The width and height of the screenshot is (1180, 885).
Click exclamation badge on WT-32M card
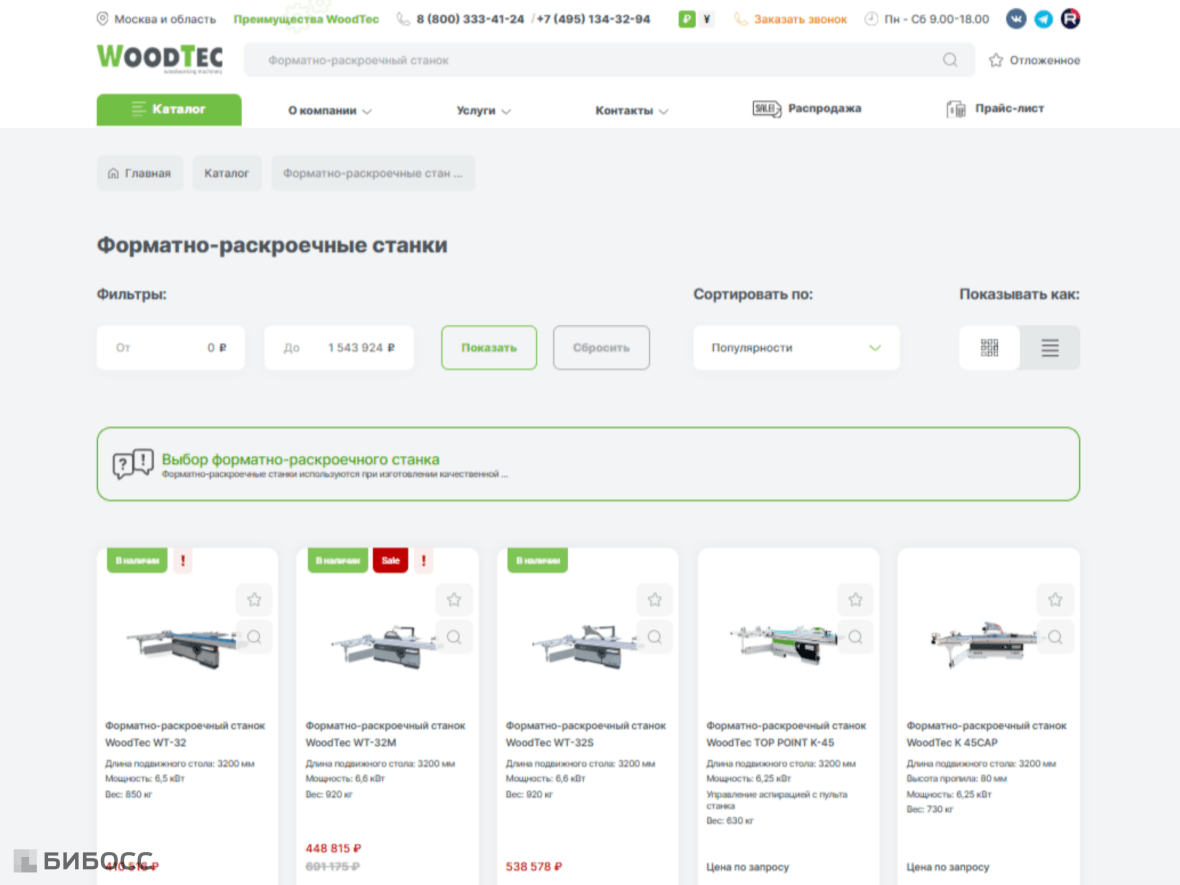[x=424, y=561]
